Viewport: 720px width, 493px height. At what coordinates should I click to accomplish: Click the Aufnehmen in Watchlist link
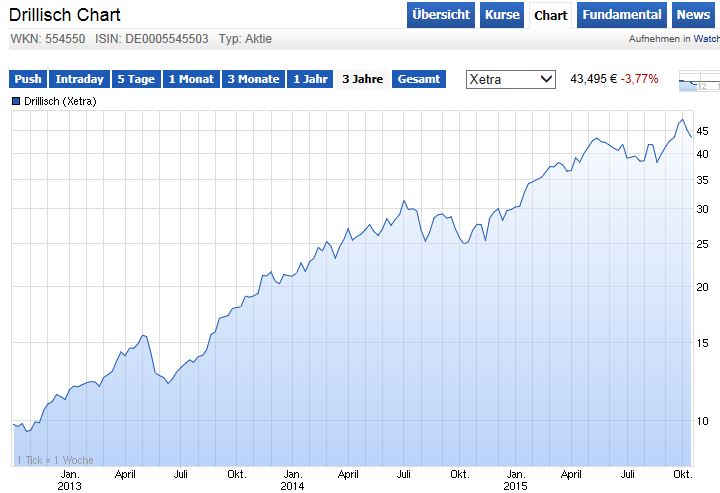click(x=674, y=39)
